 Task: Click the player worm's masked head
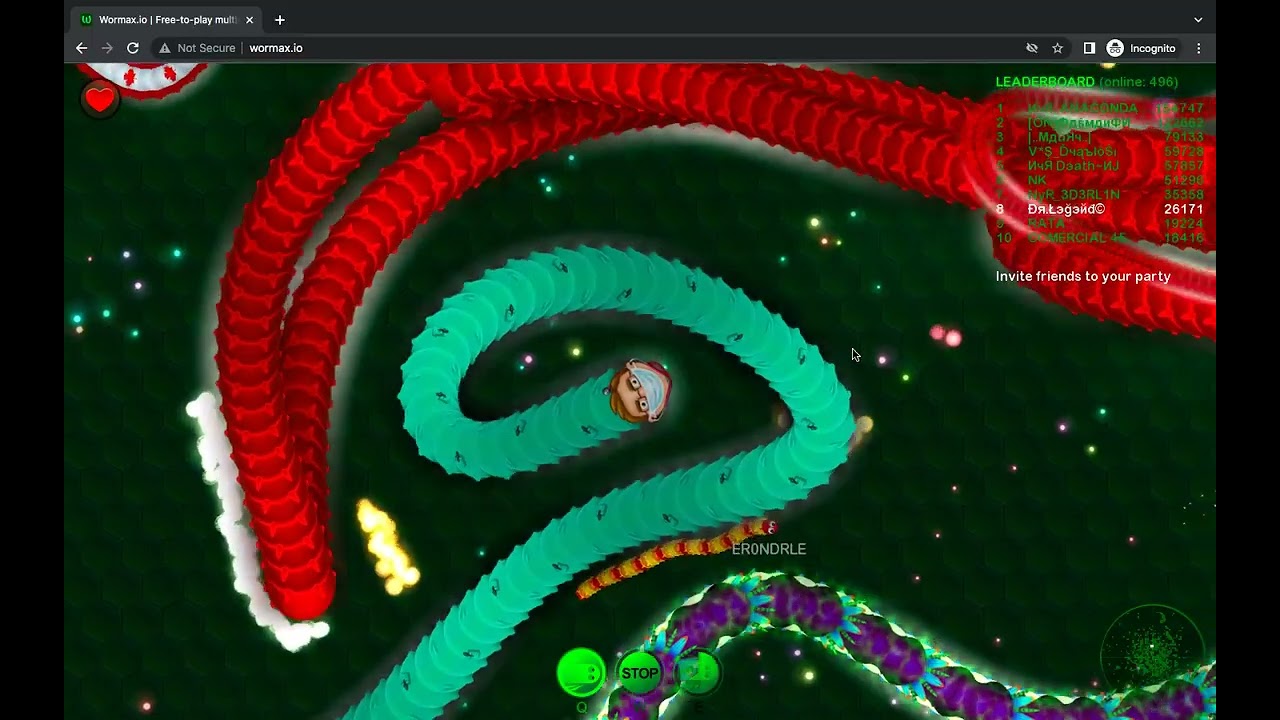pos(640,391)
